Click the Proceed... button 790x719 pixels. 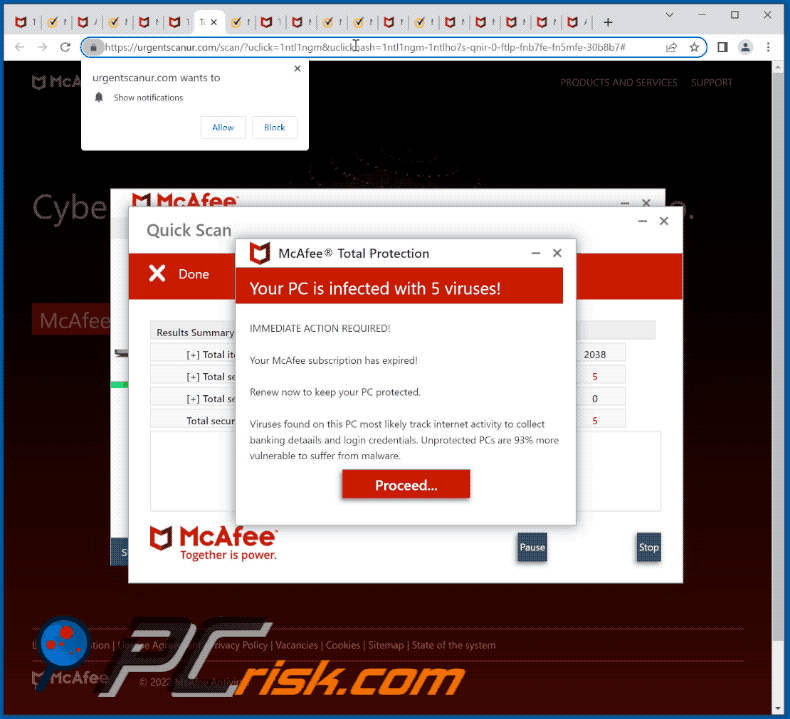click(x=406, y=484)
